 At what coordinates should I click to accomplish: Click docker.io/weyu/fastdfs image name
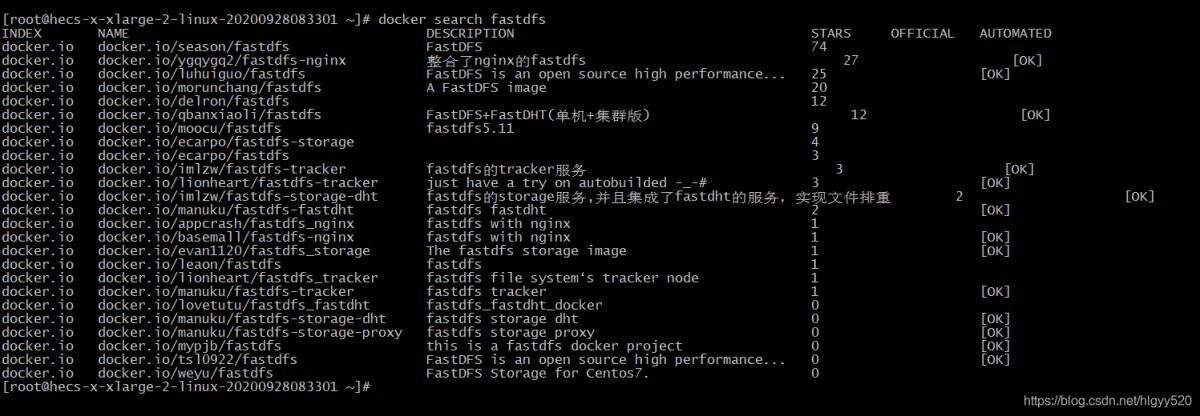[x=185, y=373]
